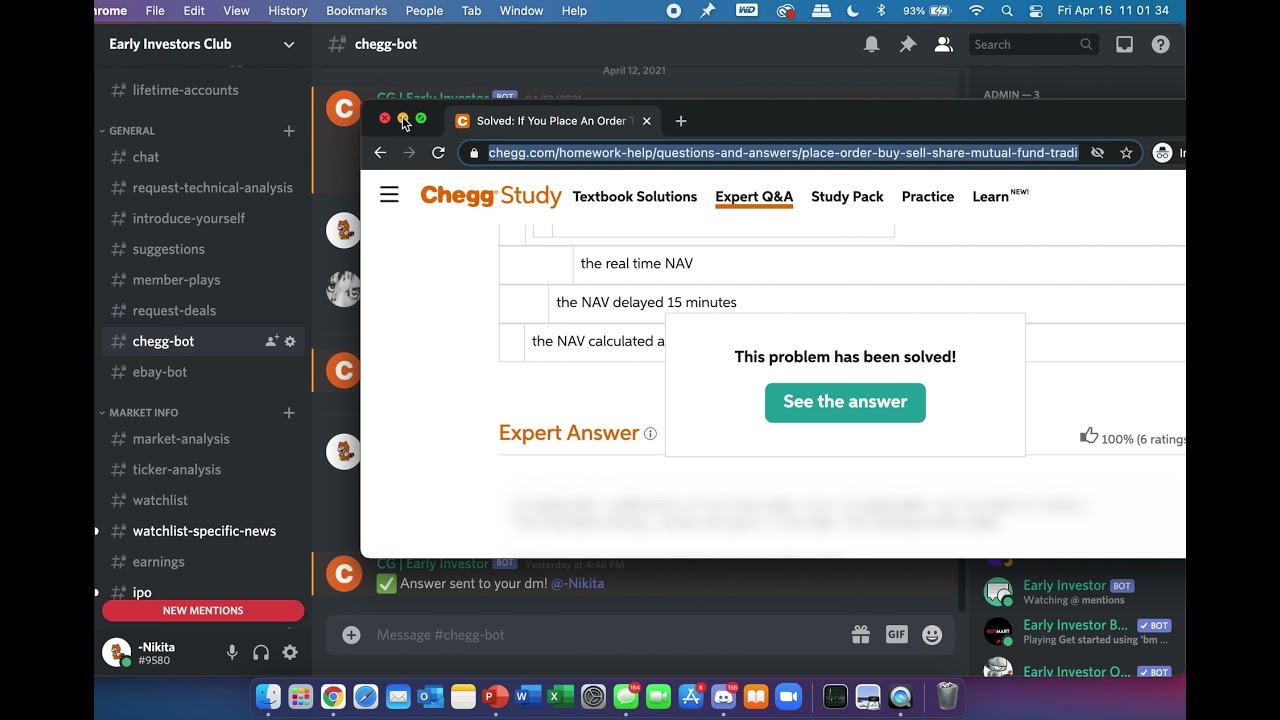Viewport: 1280px width, 720px height.
Task: Select the Chegg URL address bar
Action: point(783,153)
